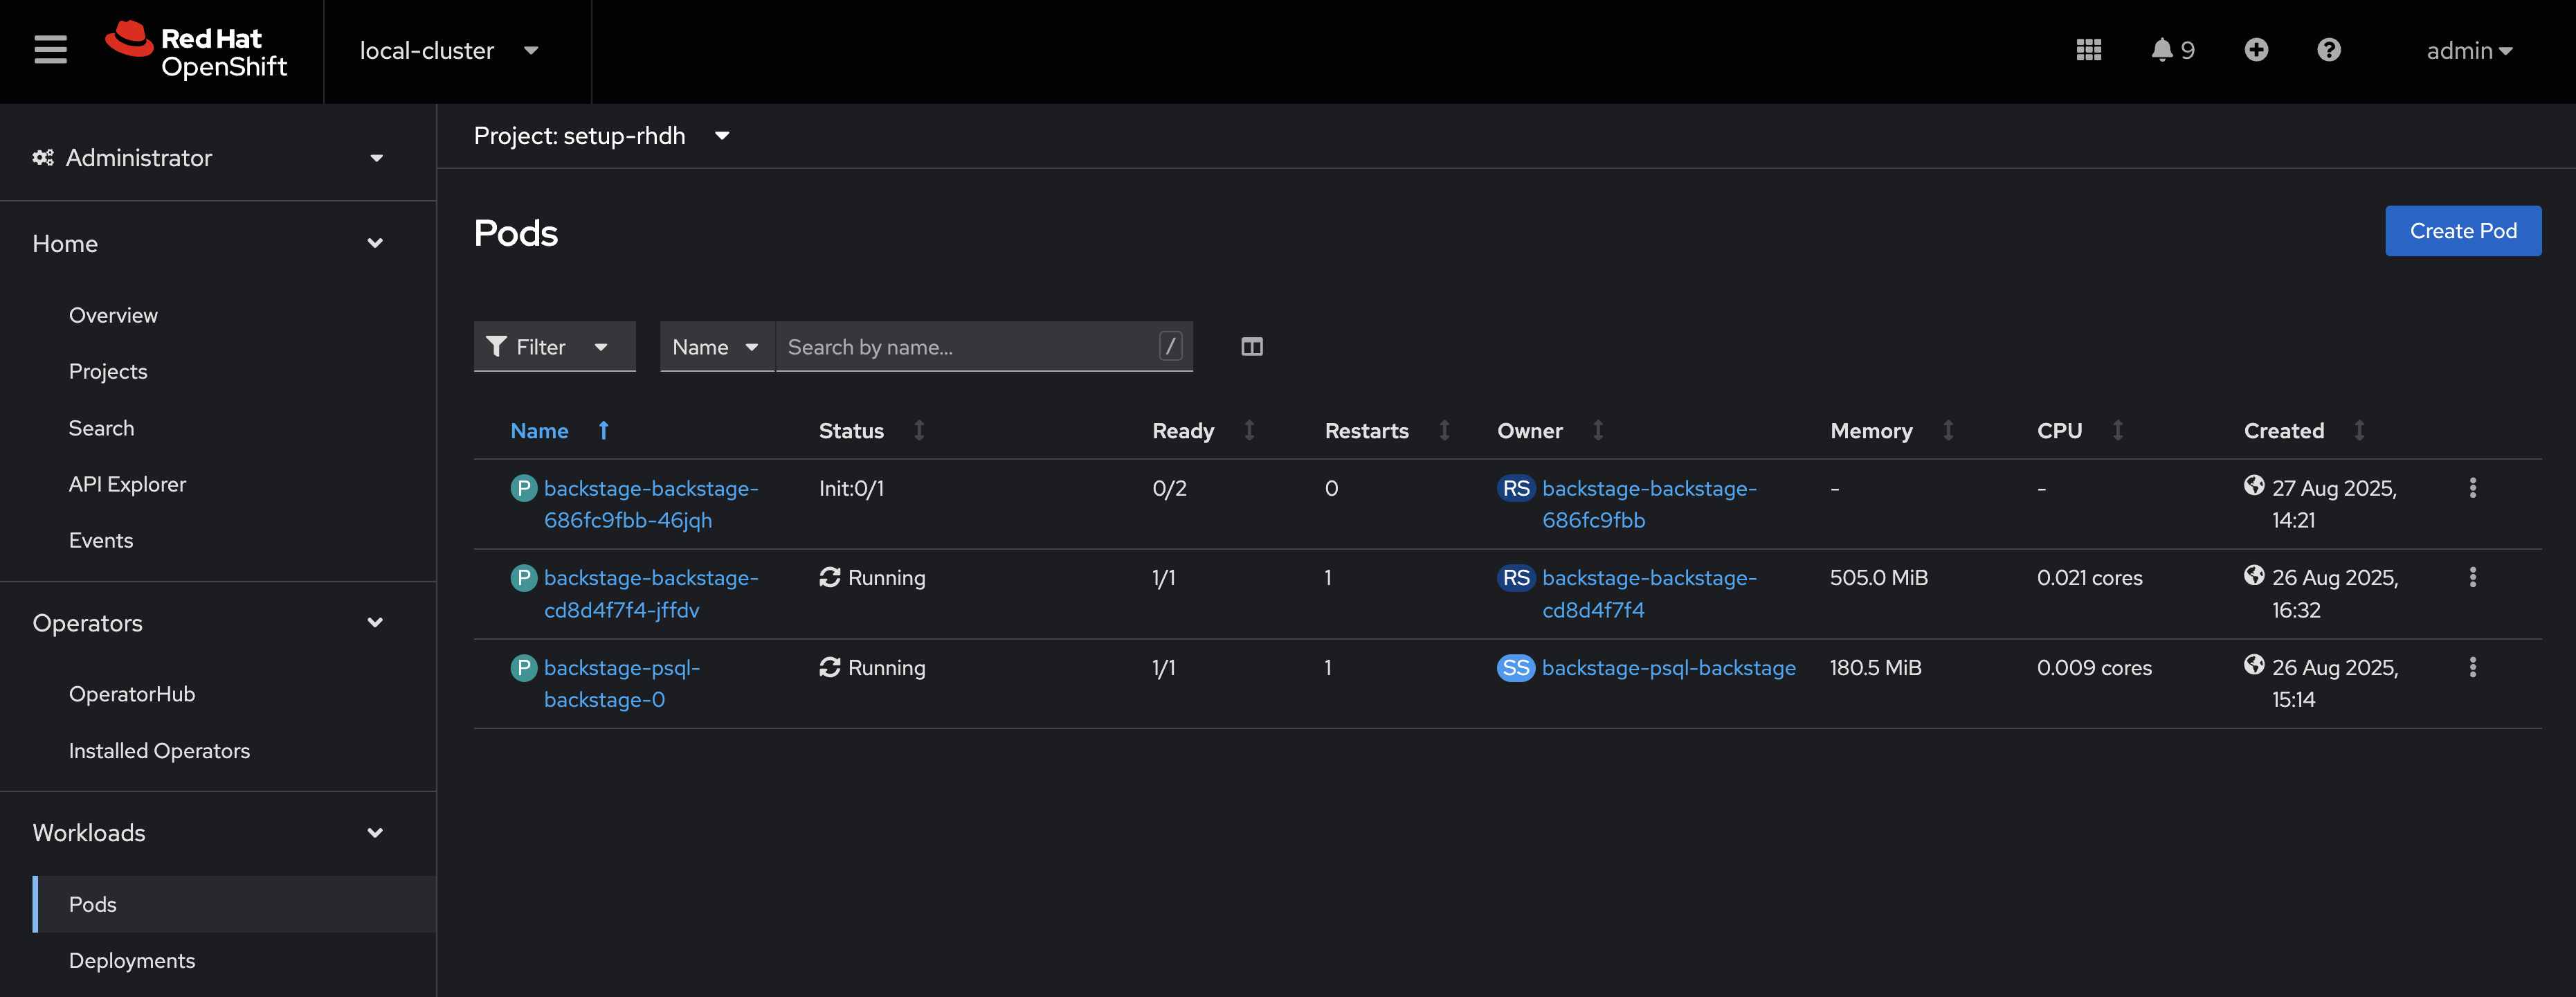Go to Deployments in the sidebar
The height and width of the screenshot is (997, 2576).
point(132,960)
